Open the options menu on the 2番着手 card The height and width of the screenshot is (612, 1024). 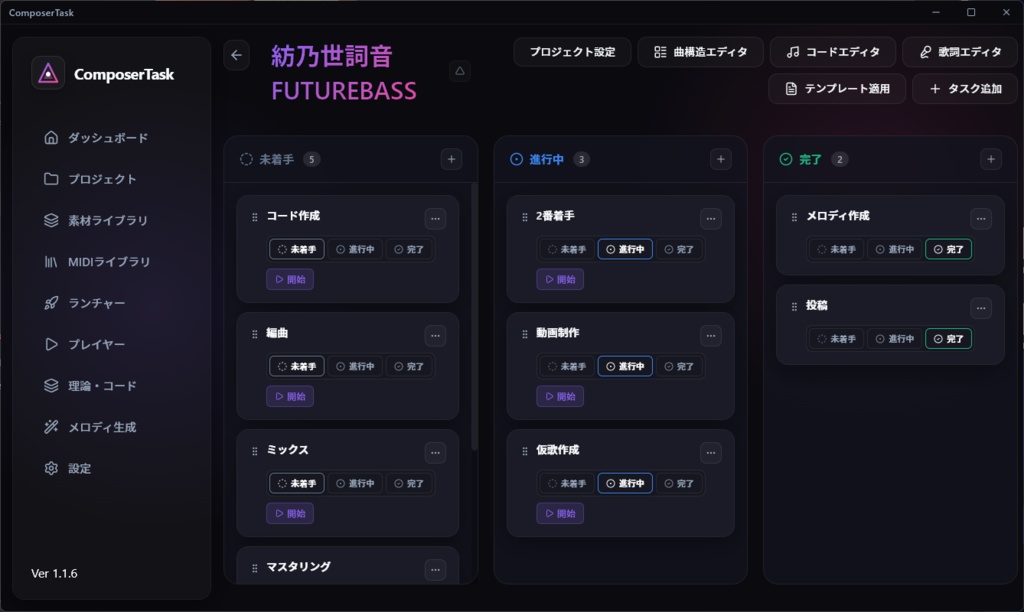710,218
